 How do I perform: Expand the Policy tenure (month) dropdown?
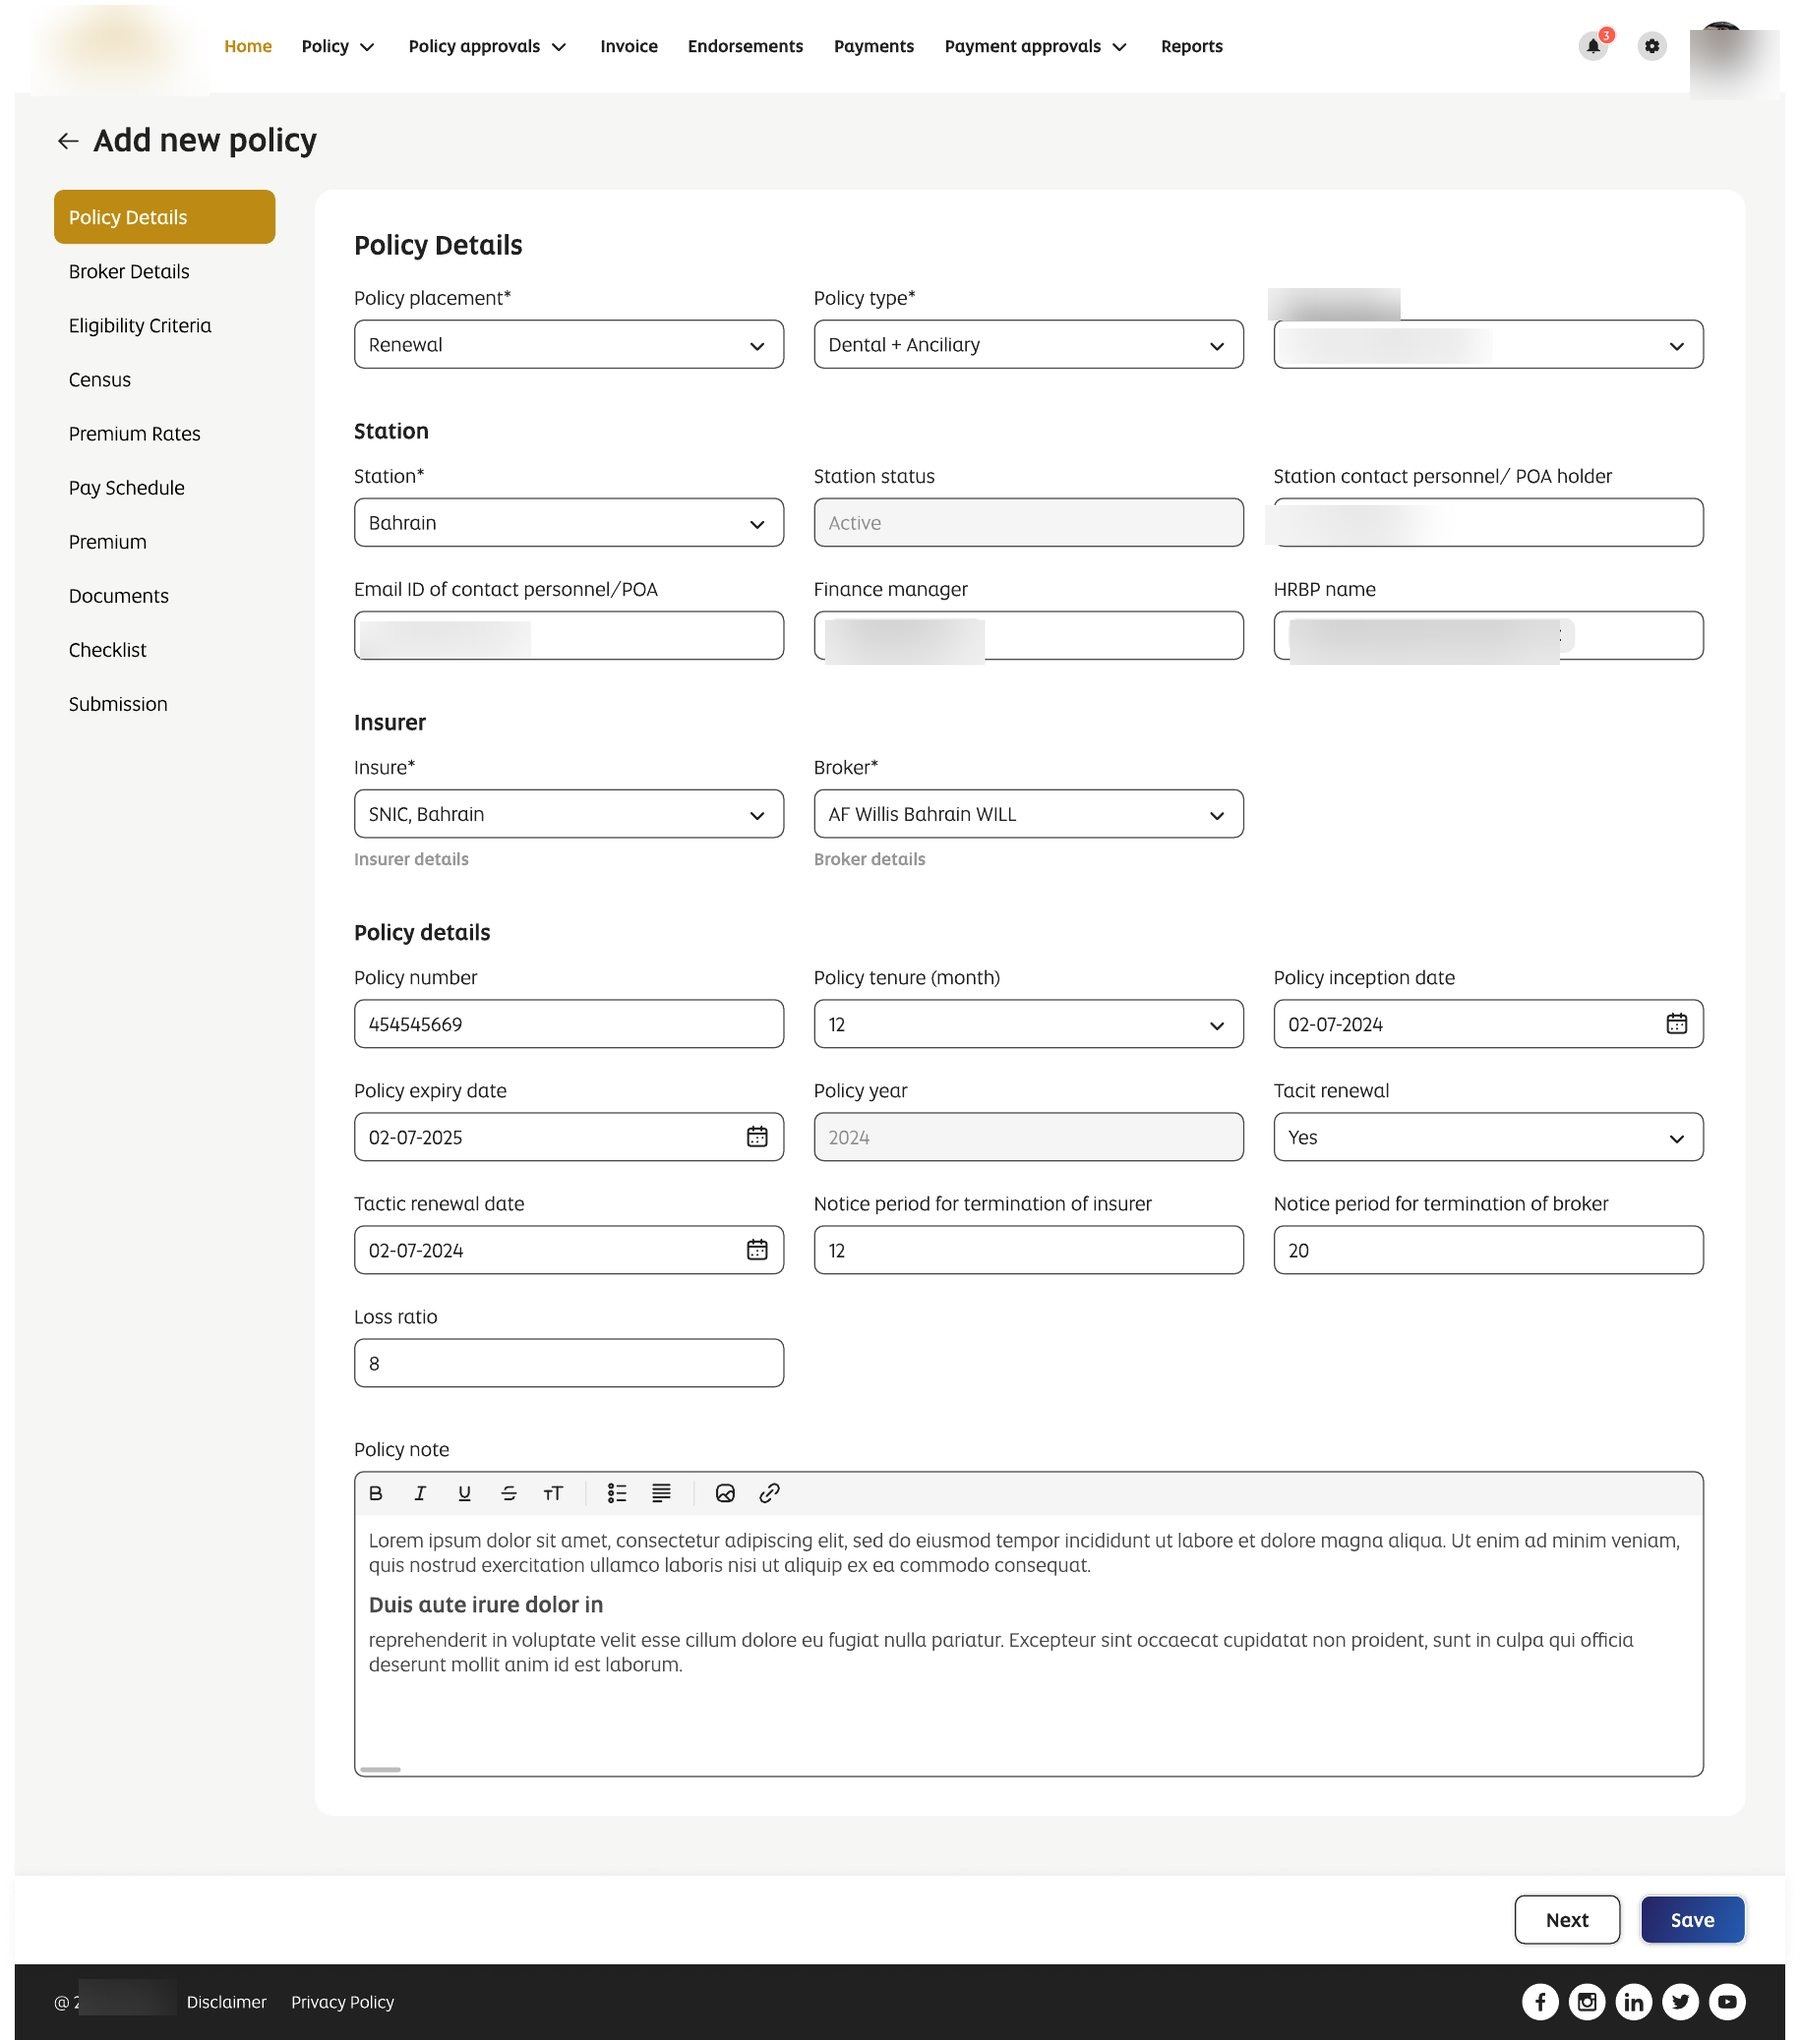click(x=1029, y=1024)
